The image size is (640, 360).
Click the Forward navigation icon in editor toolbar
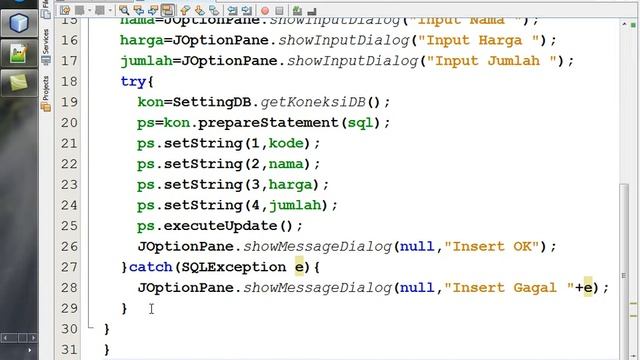click(x=100, y=10)
